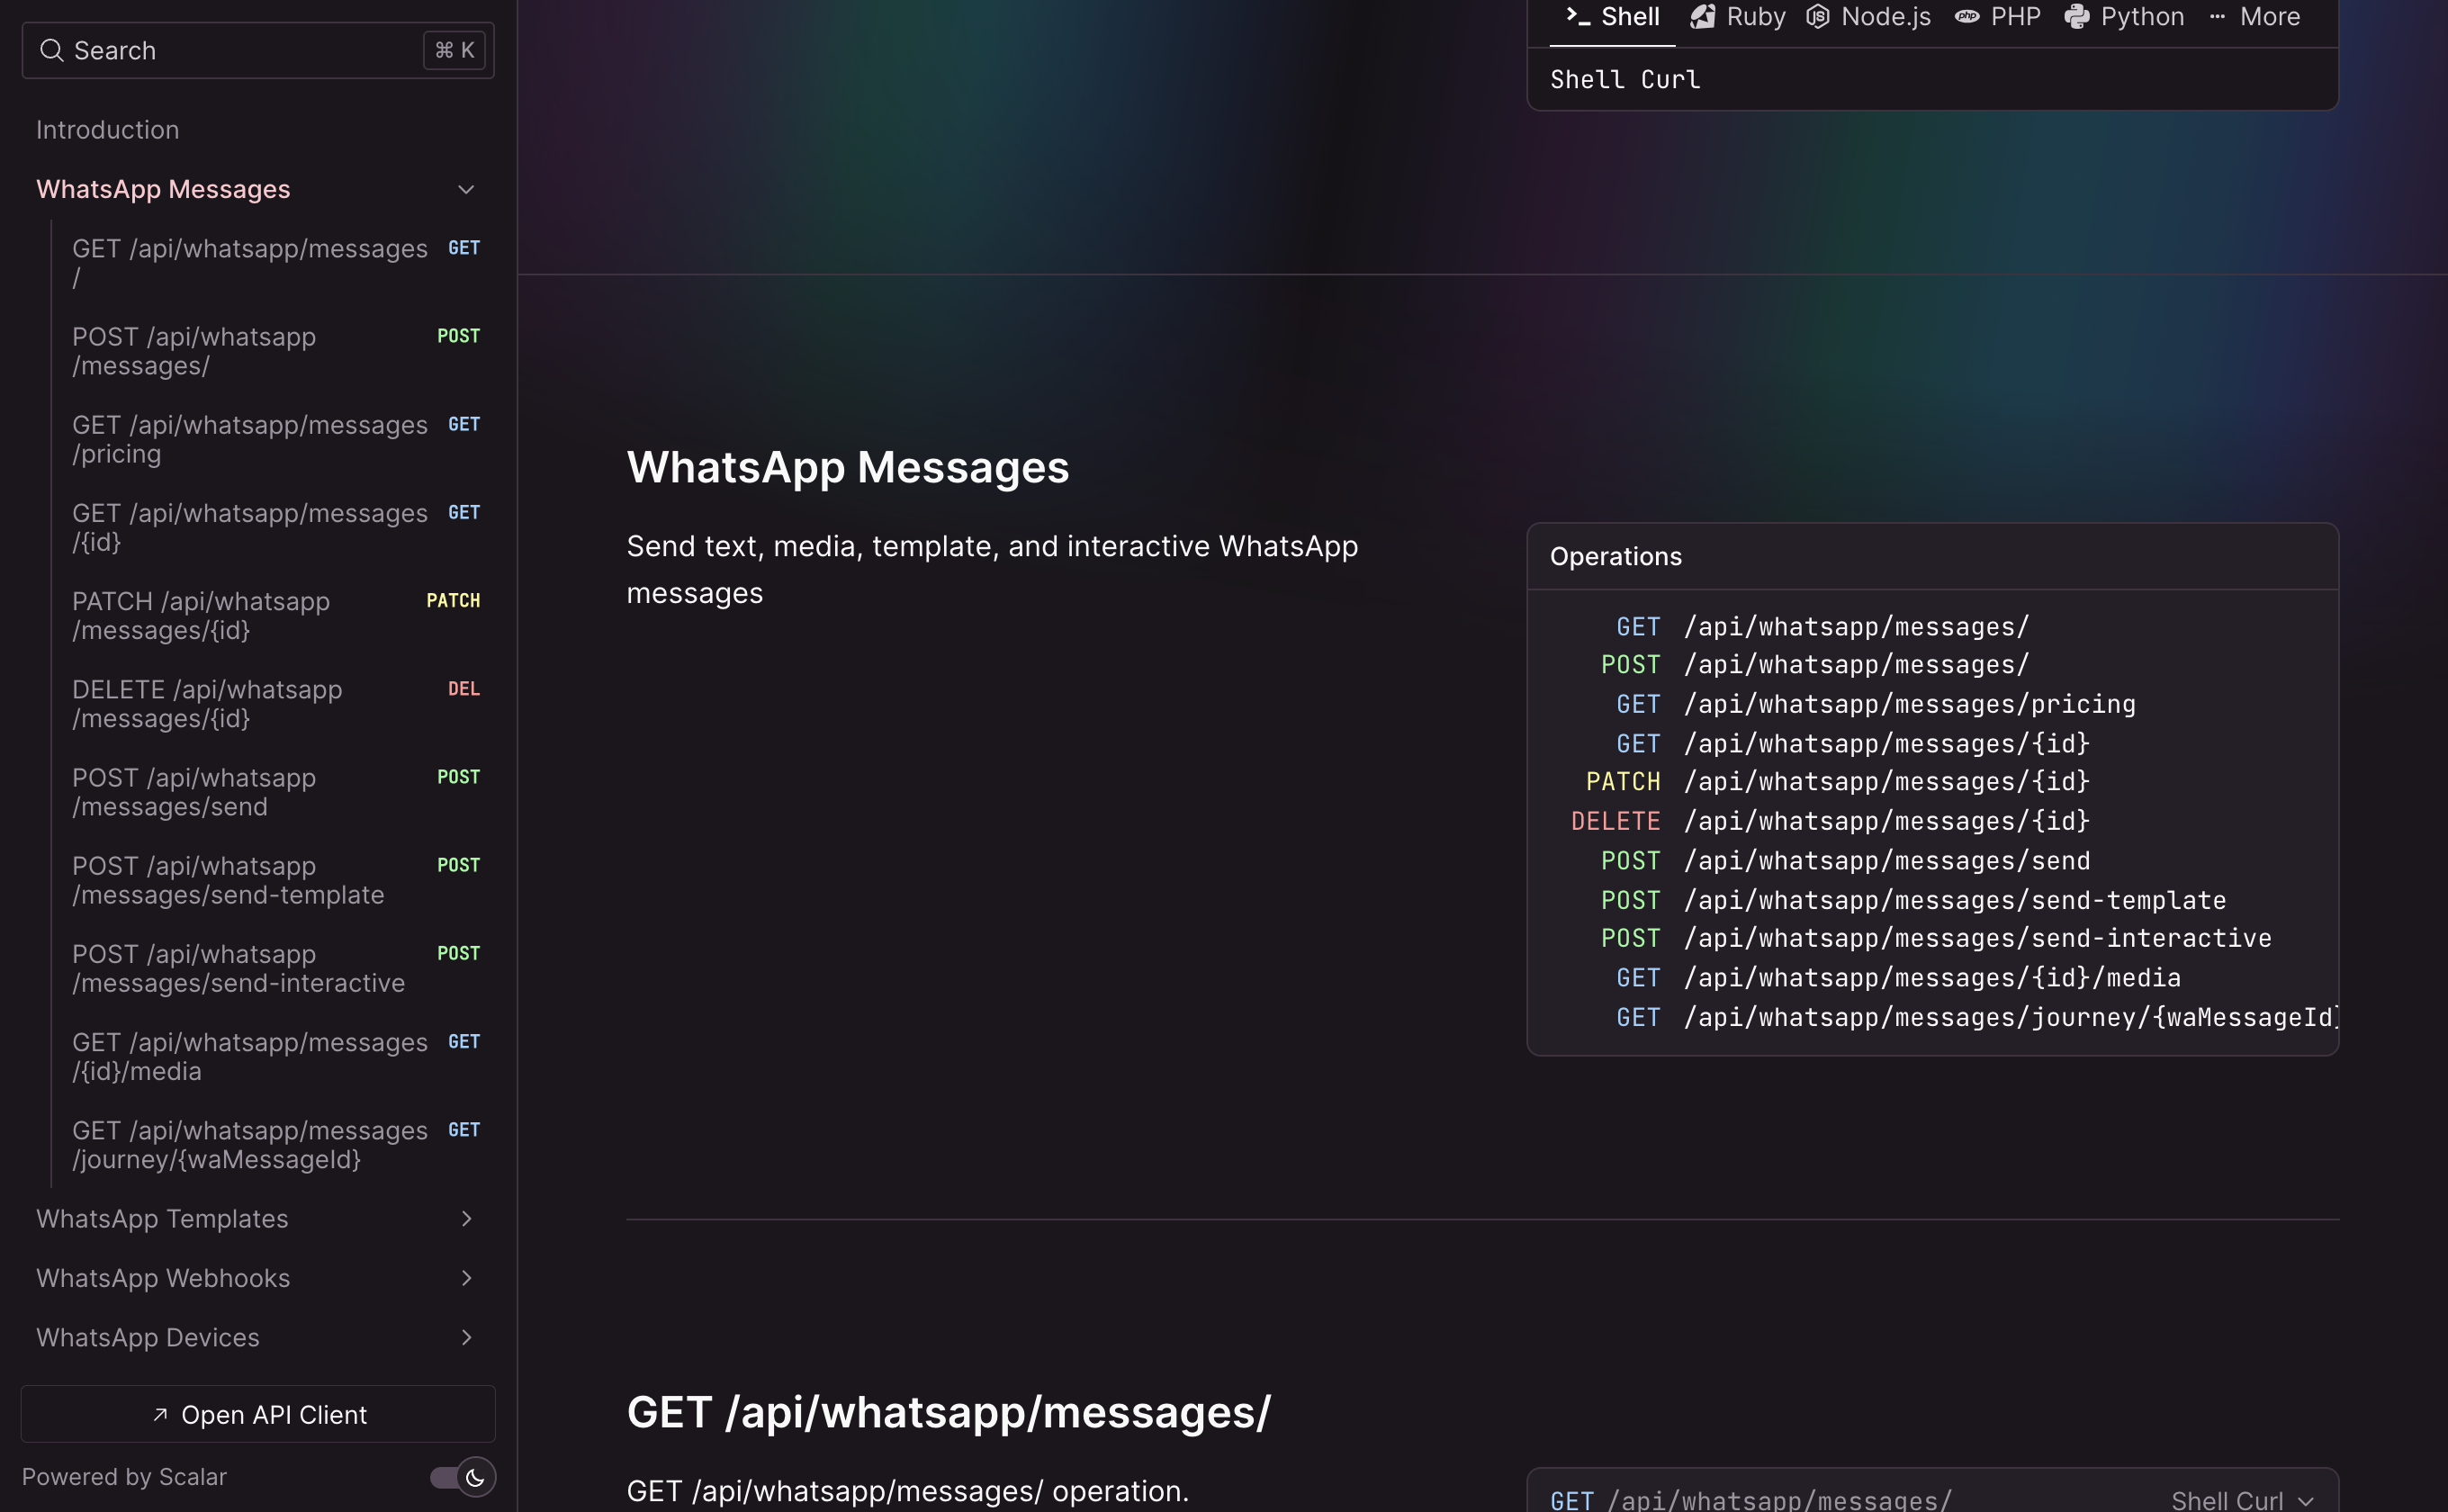Switch to the Shell tab
The image size is (2448, 1512).
1612,17
